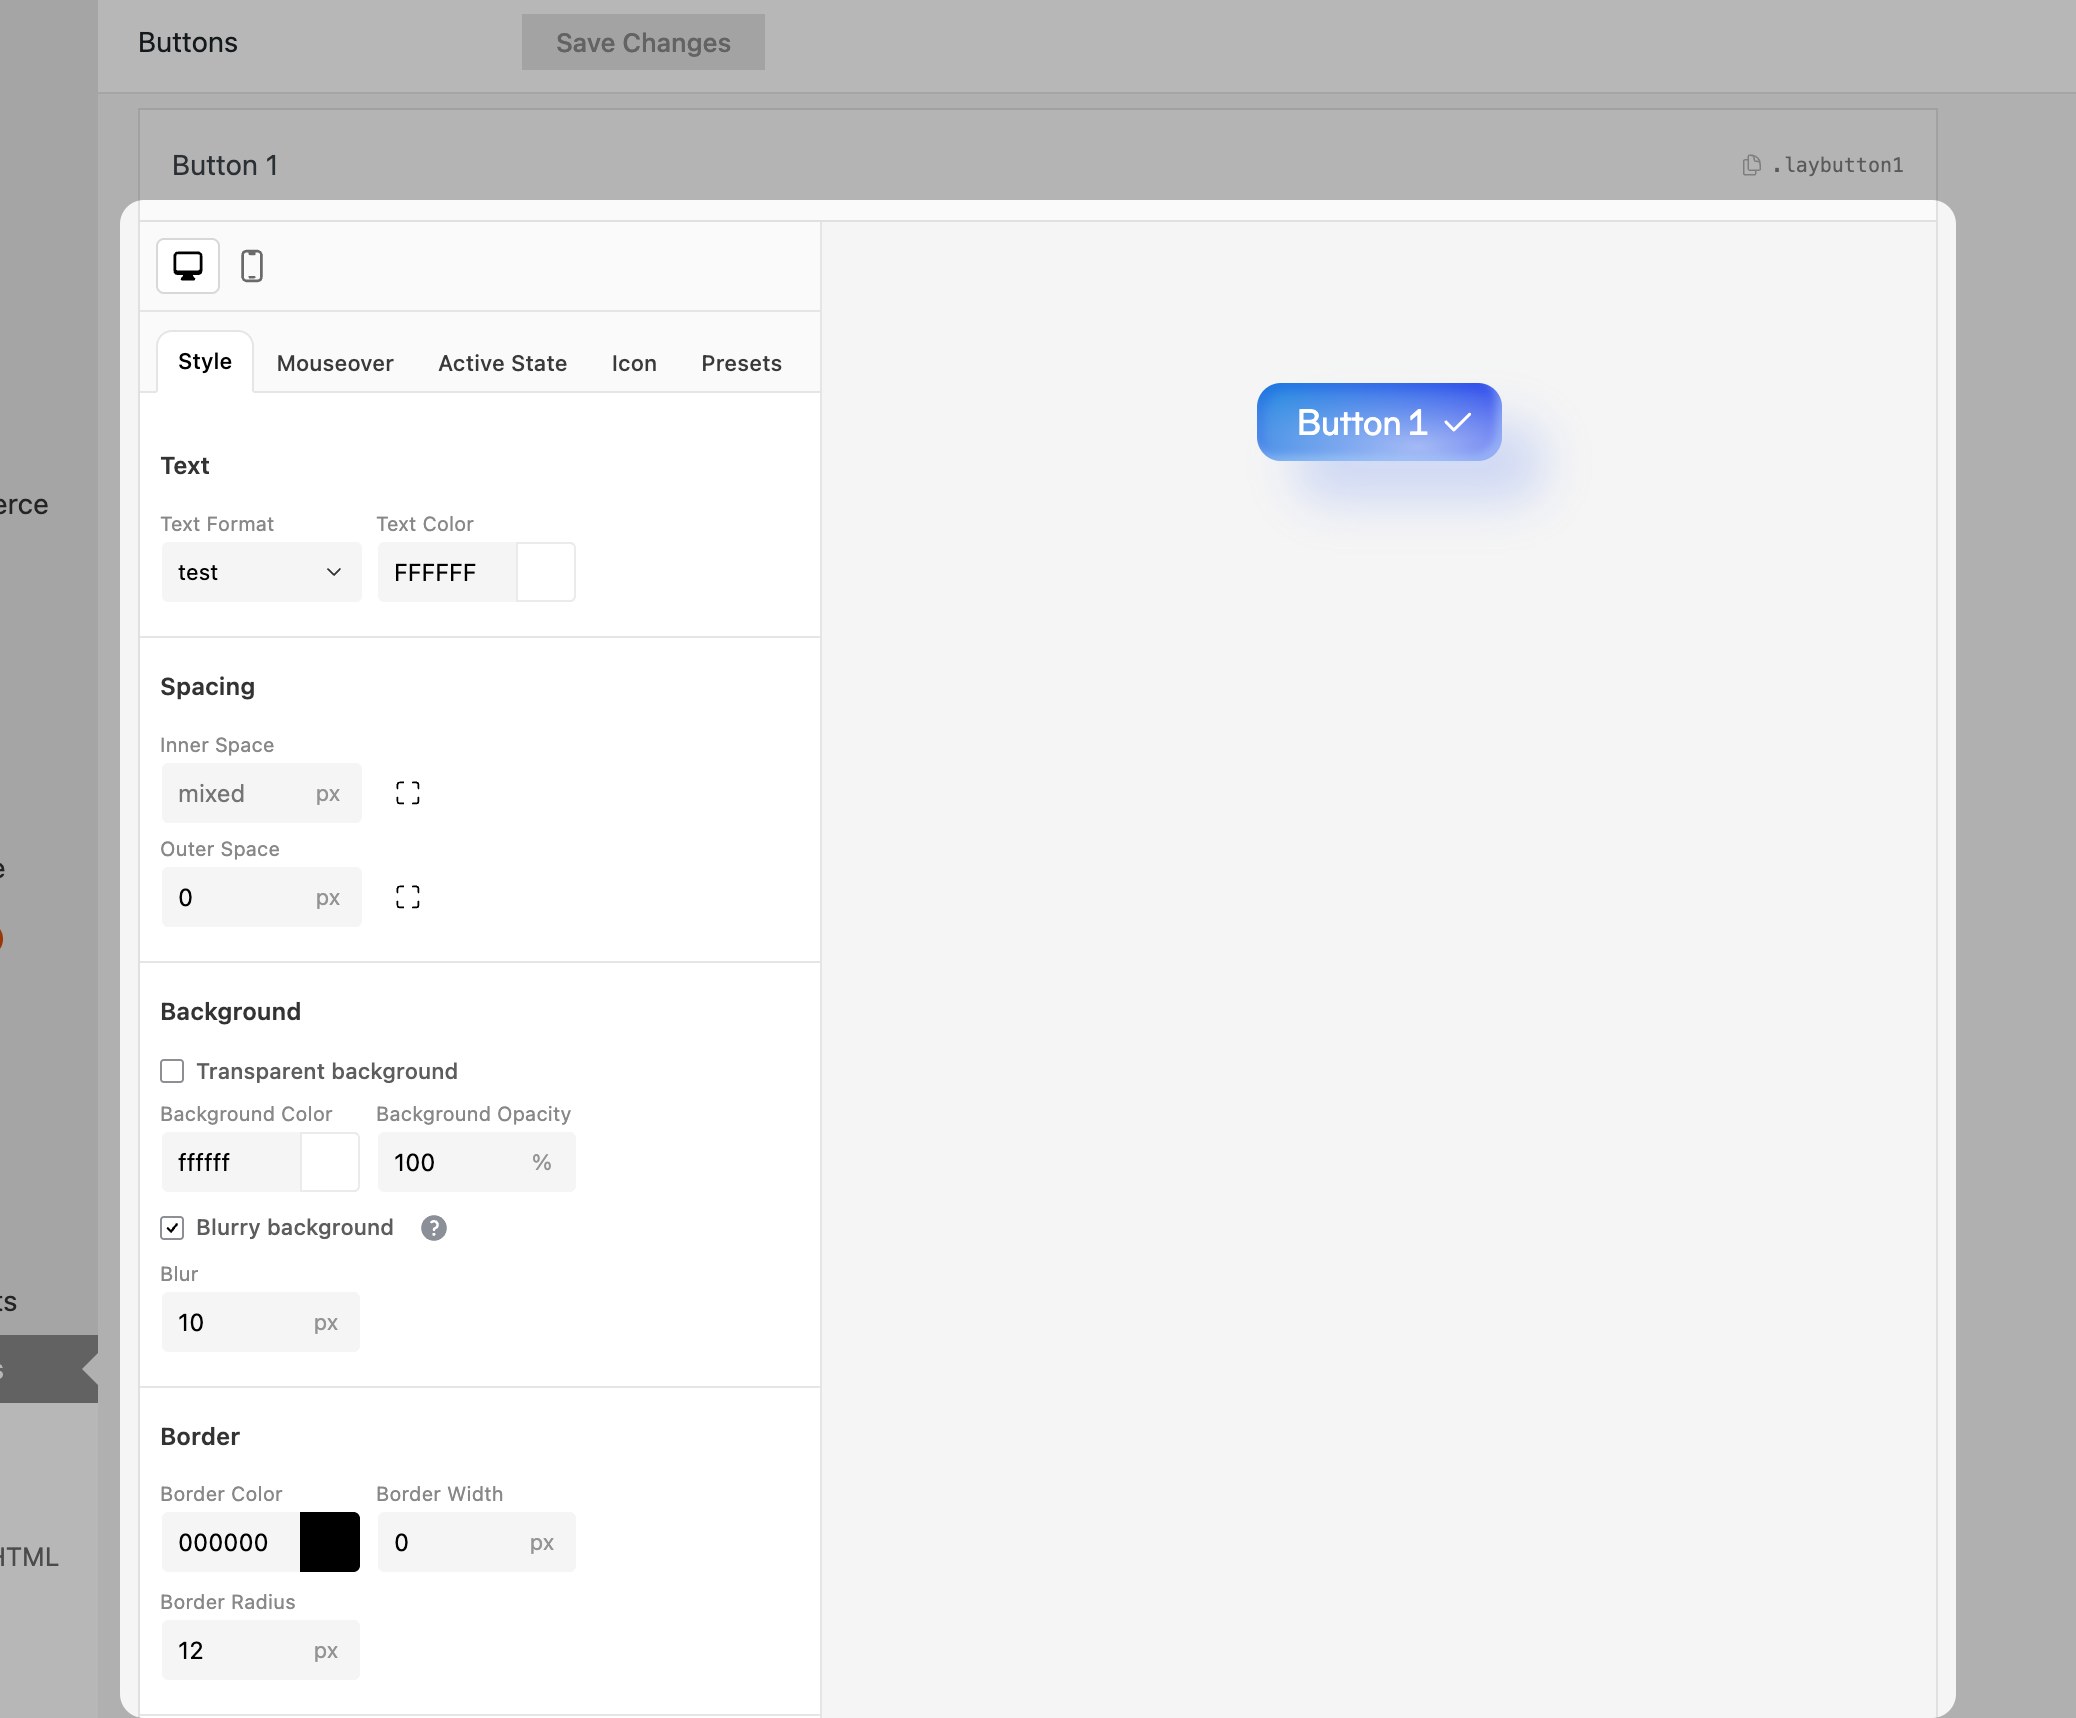Focus the Outer Space value field
Viewport: 2076px width, 1718px height.
click(x=261, y=897)
